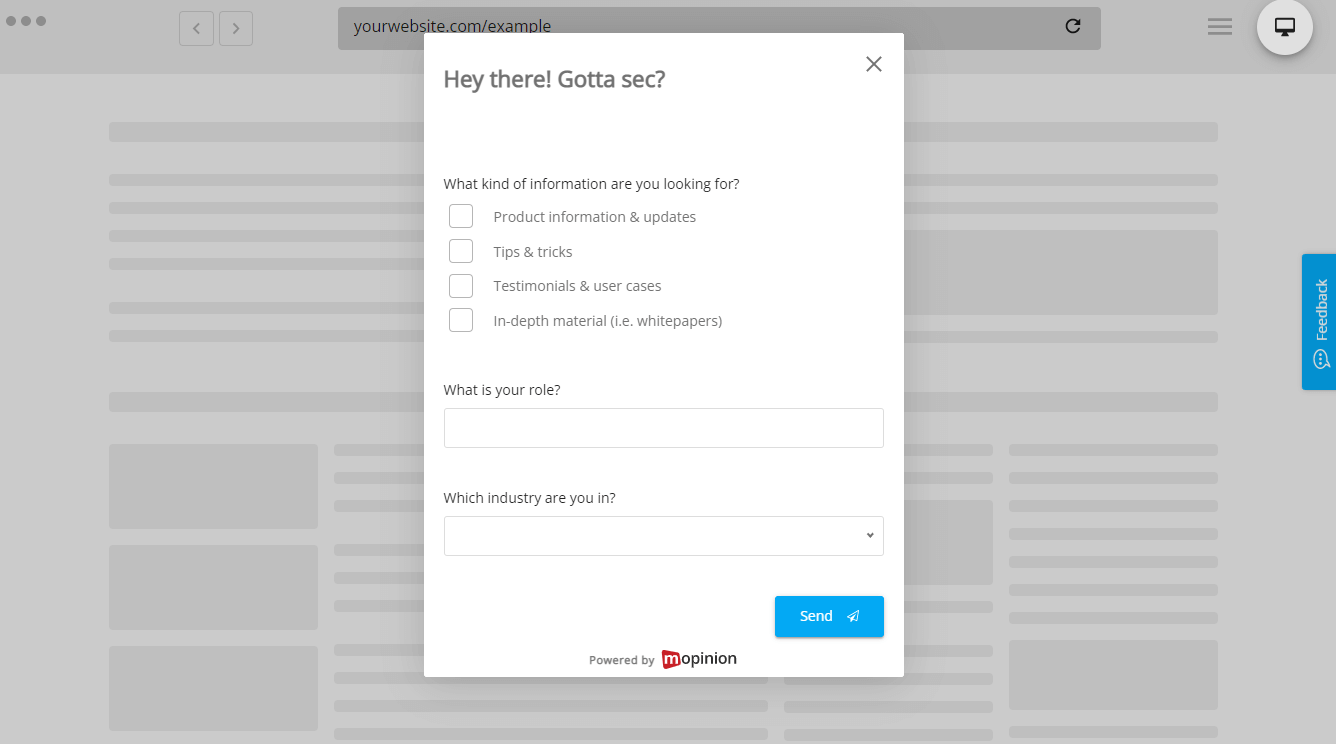The image size is (1336, 744).
Task: Click the 'What is your role?' input field
Action: click(663, 428)
